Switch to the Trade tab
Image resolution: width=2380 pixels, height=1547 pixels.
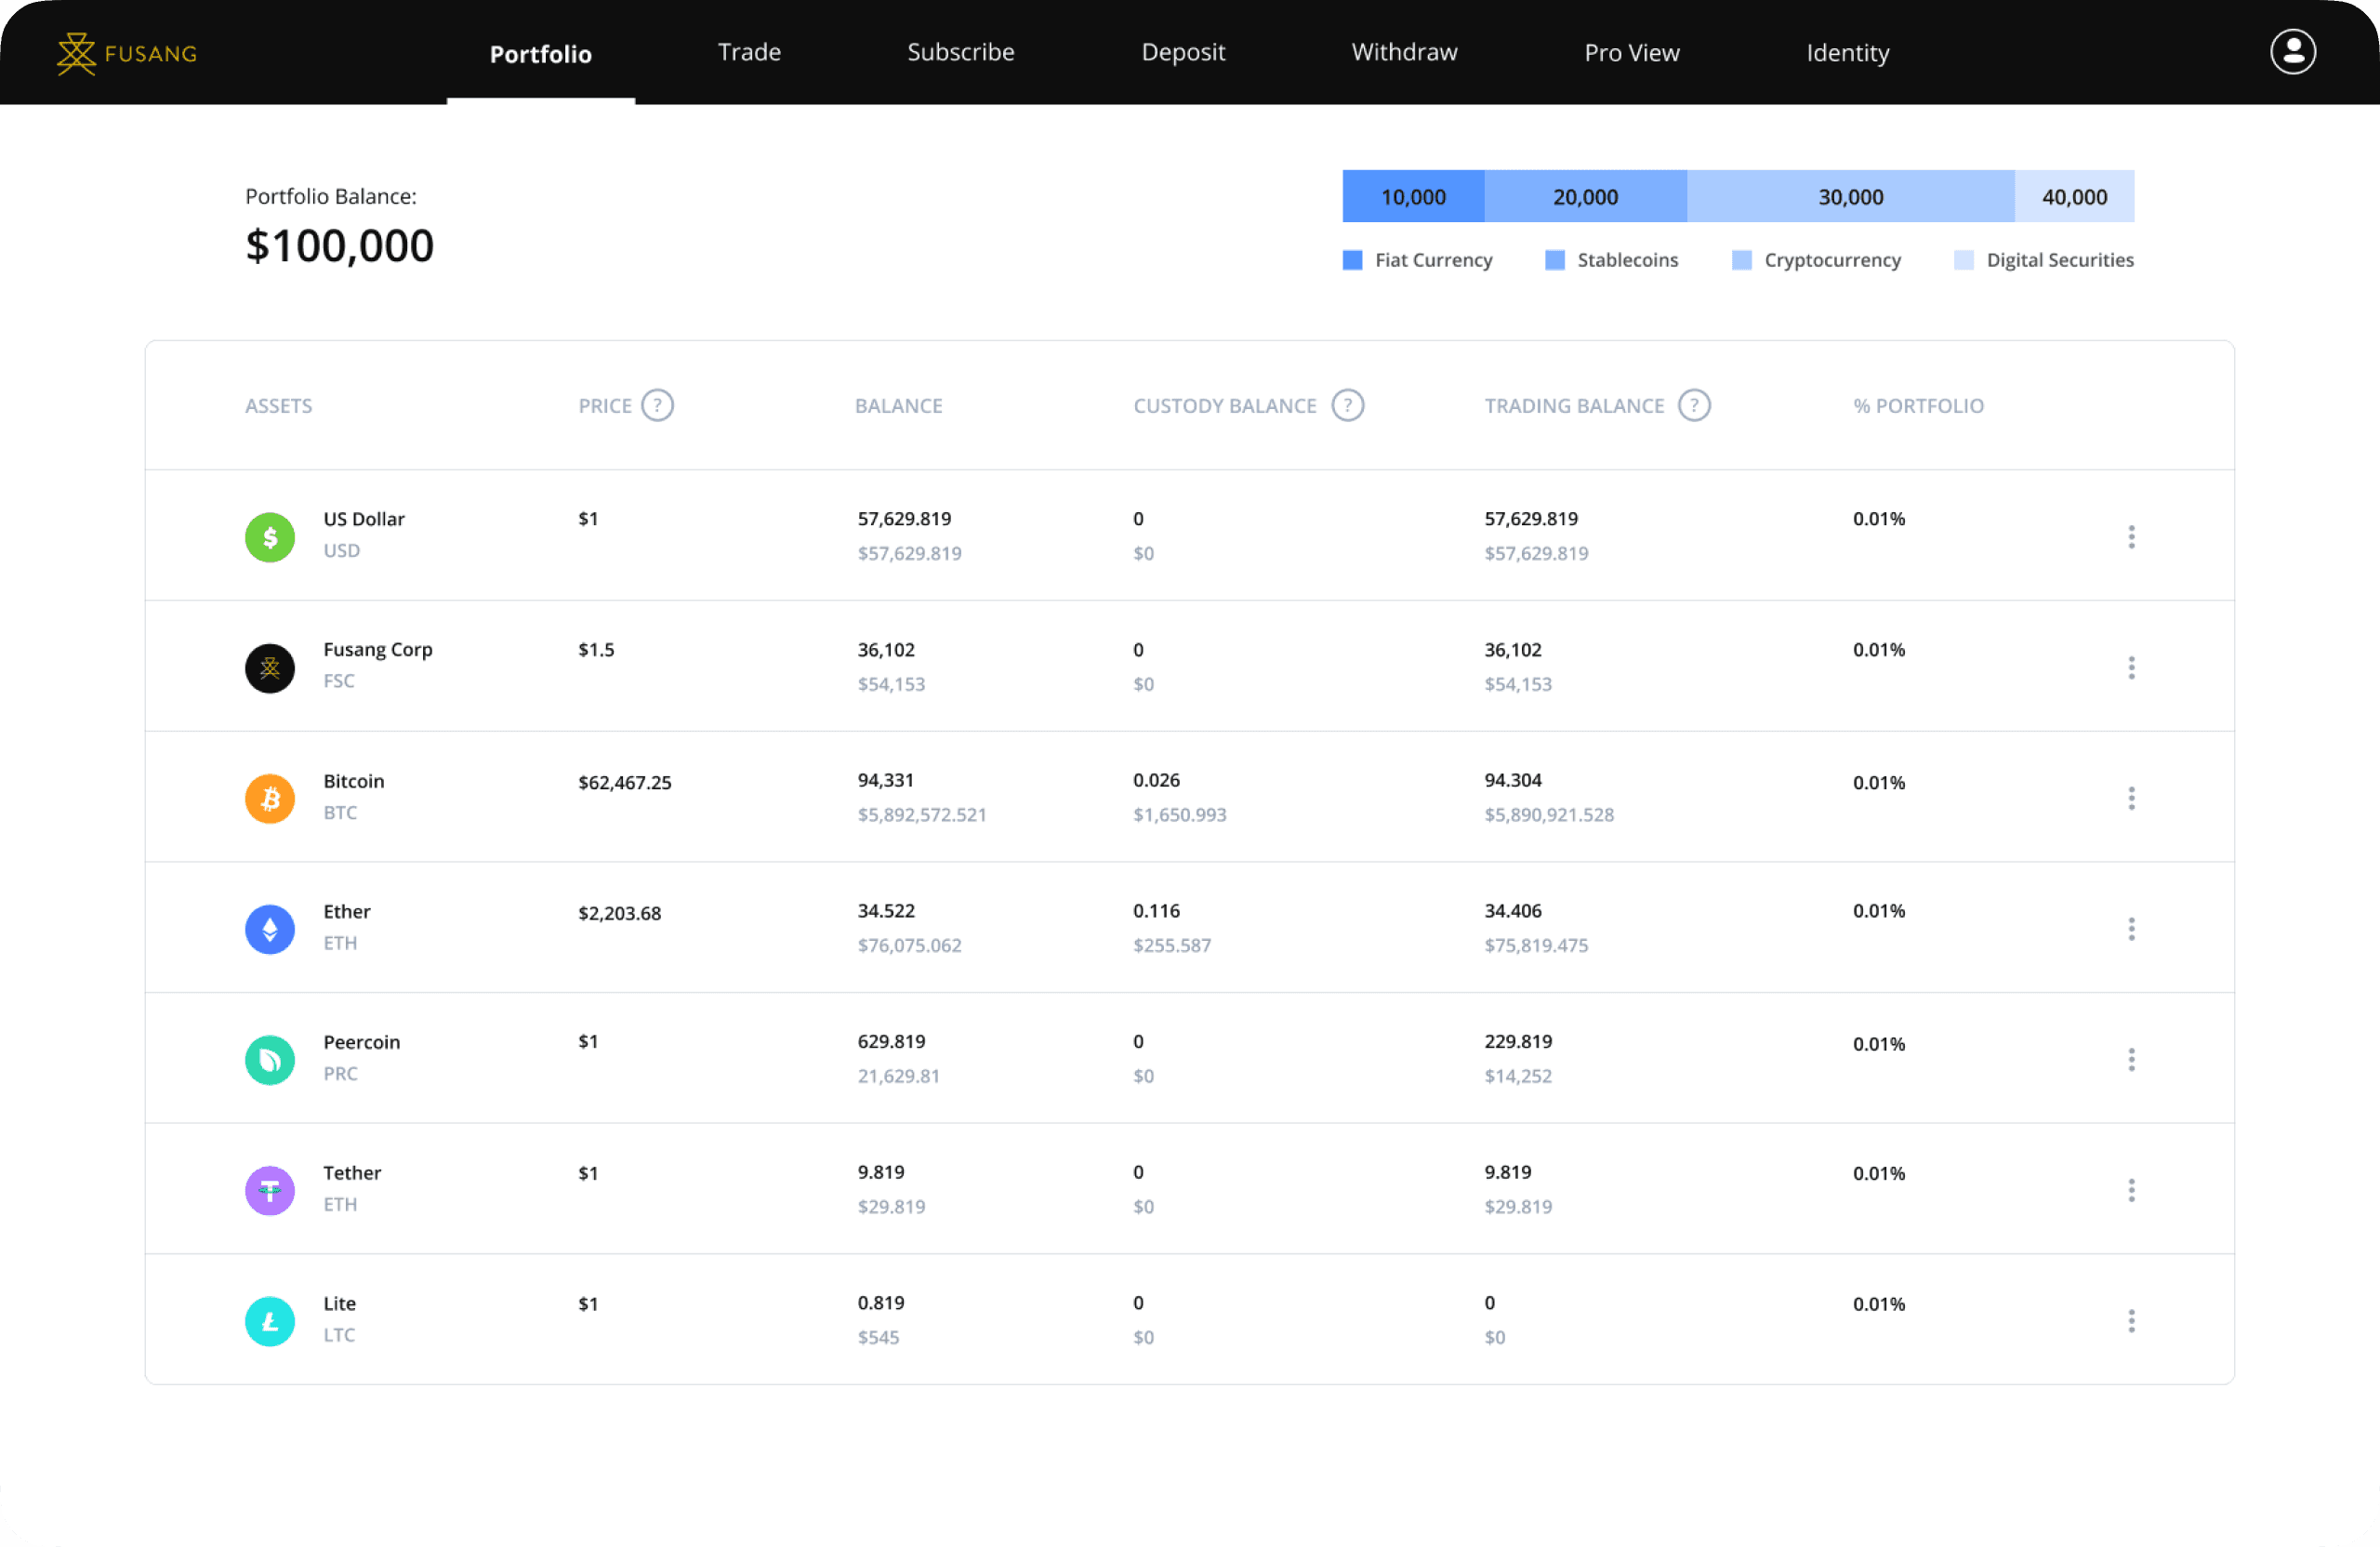749,52
